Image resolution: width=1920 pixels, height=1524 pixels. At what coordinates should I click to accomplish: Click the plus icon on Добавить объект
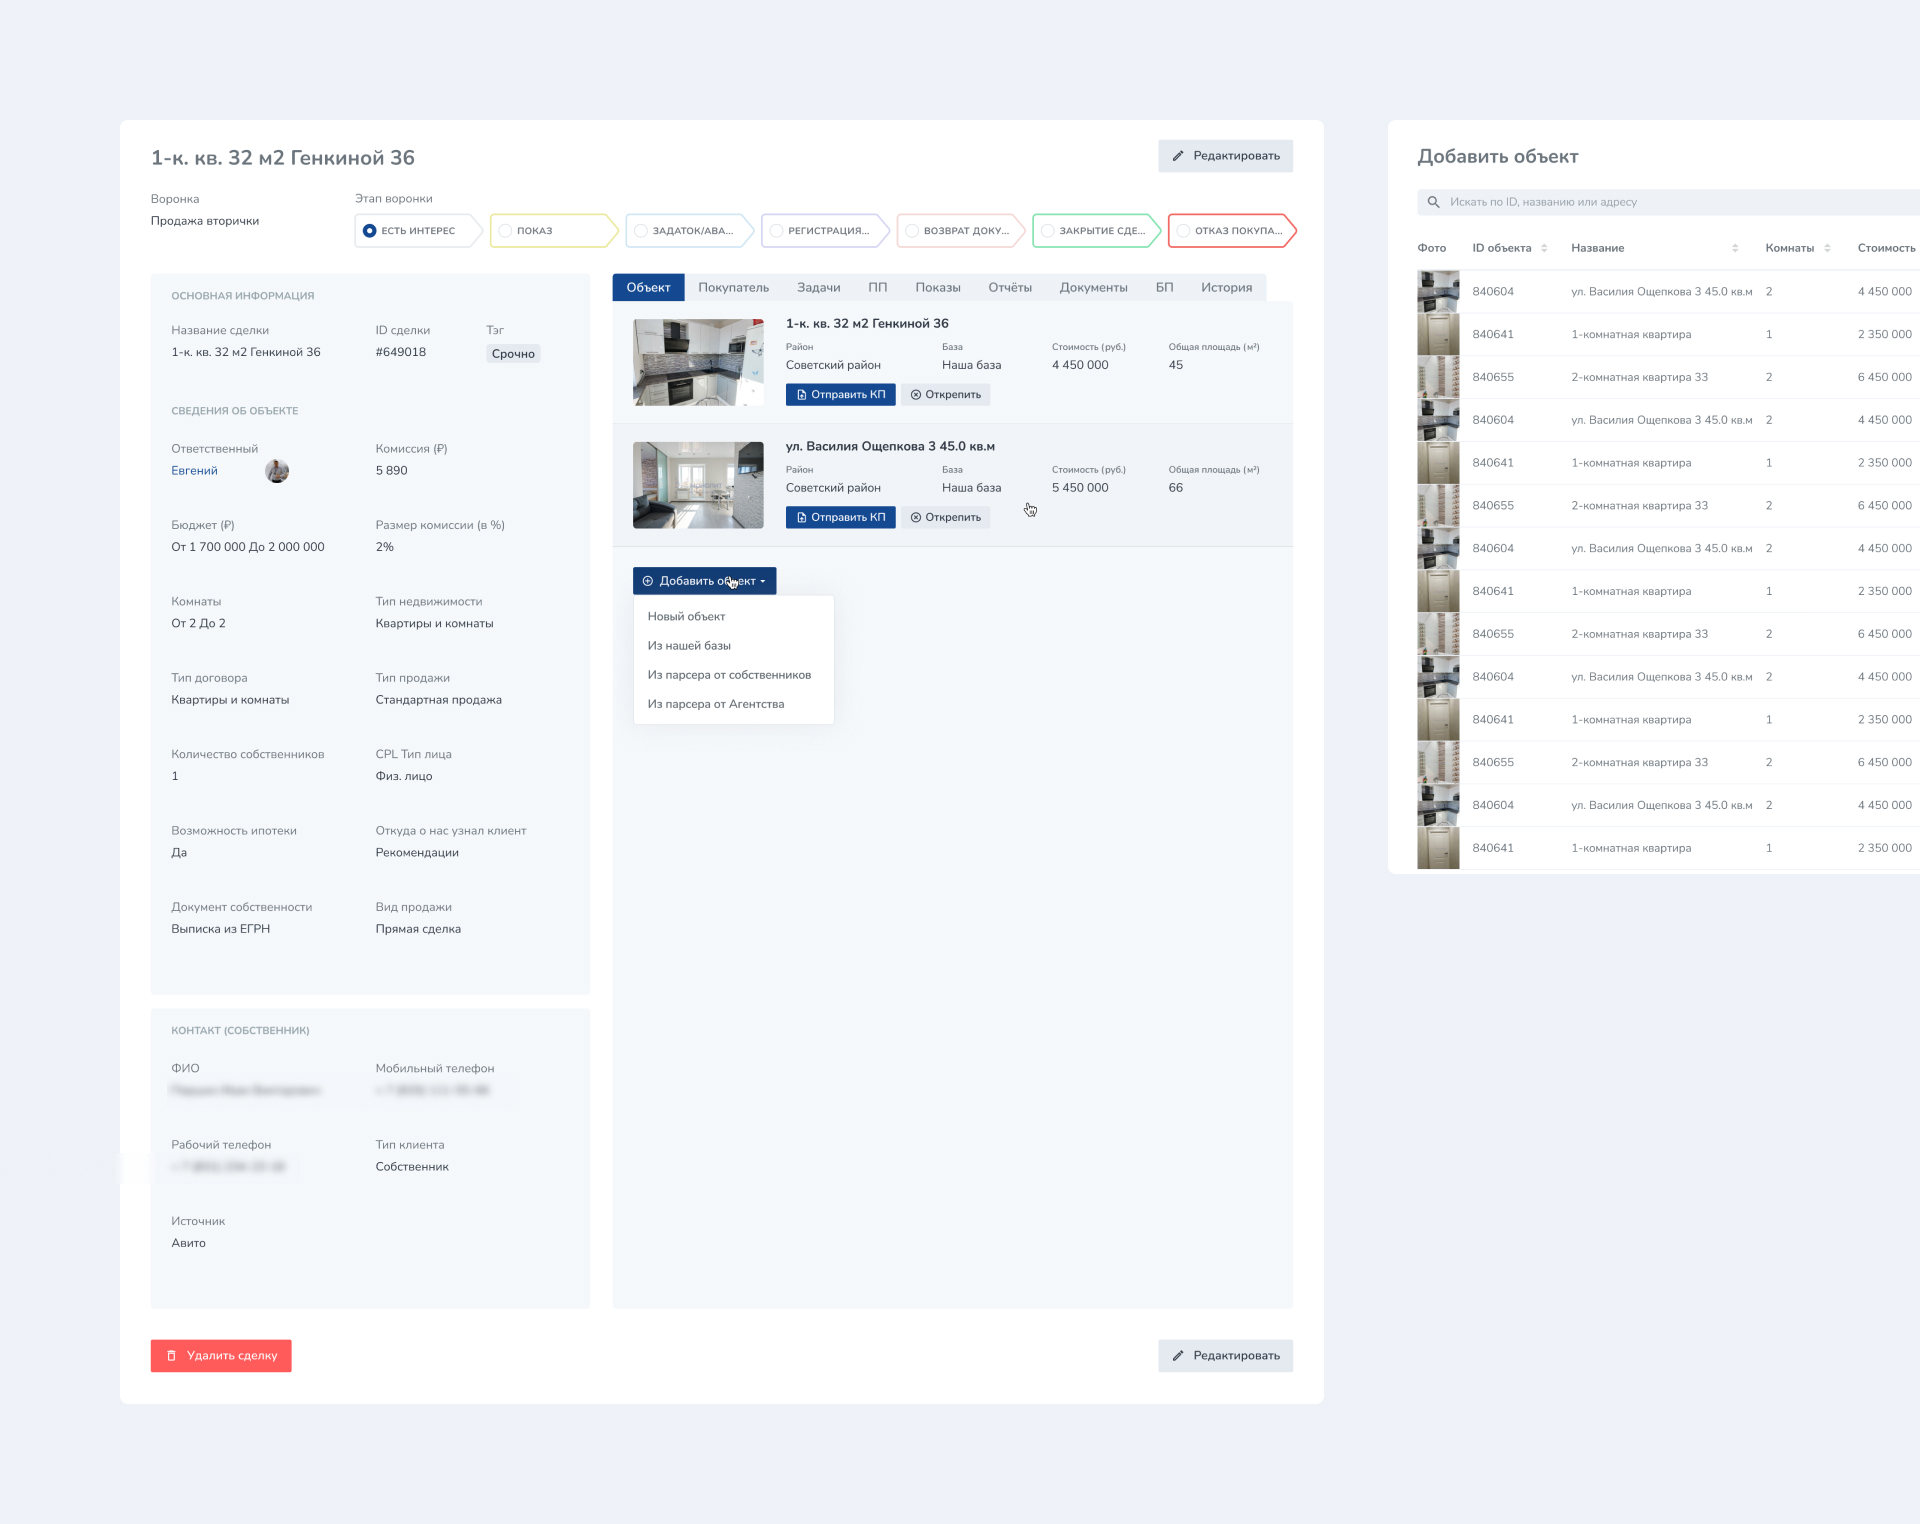pos(647,581)
